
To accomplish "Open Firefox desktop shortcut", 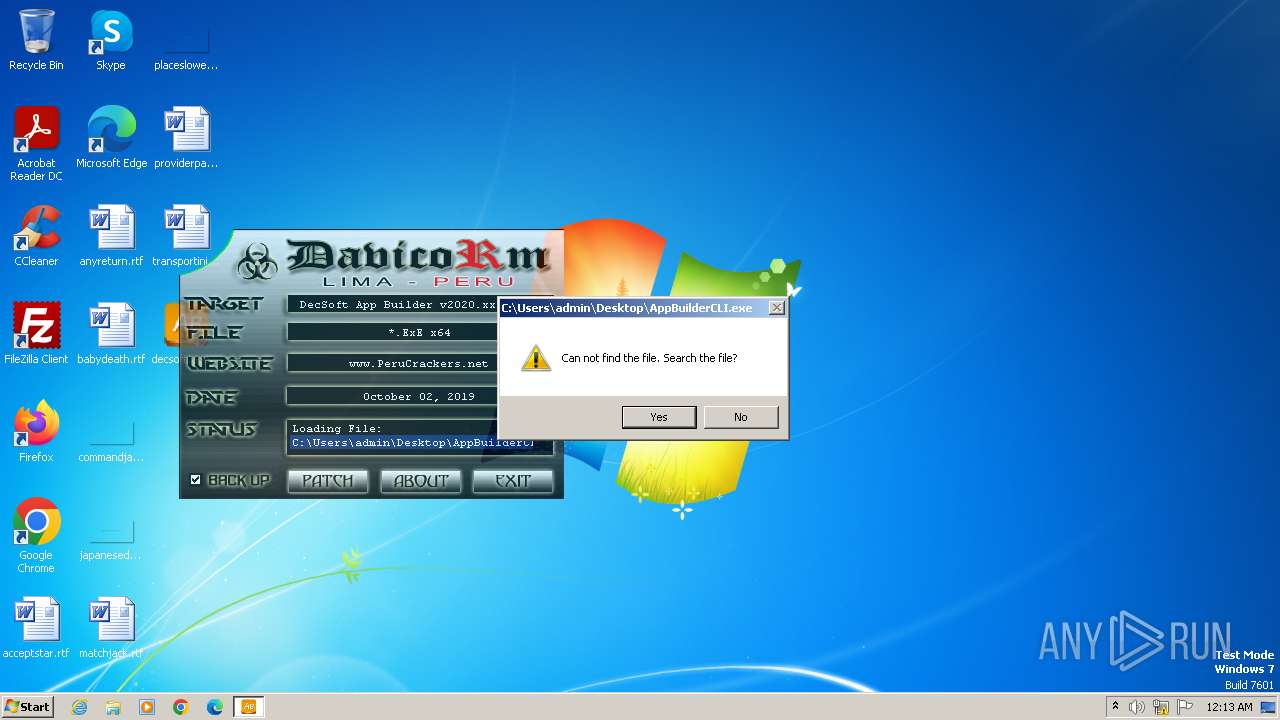I will (36, 432).
